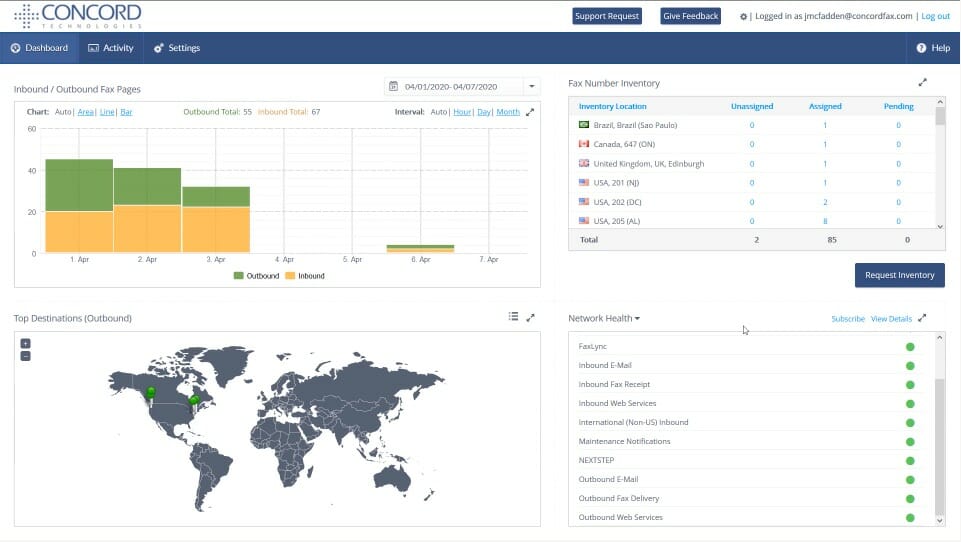
Task: Click the Request Inventory button
Action: pos(899,275)
